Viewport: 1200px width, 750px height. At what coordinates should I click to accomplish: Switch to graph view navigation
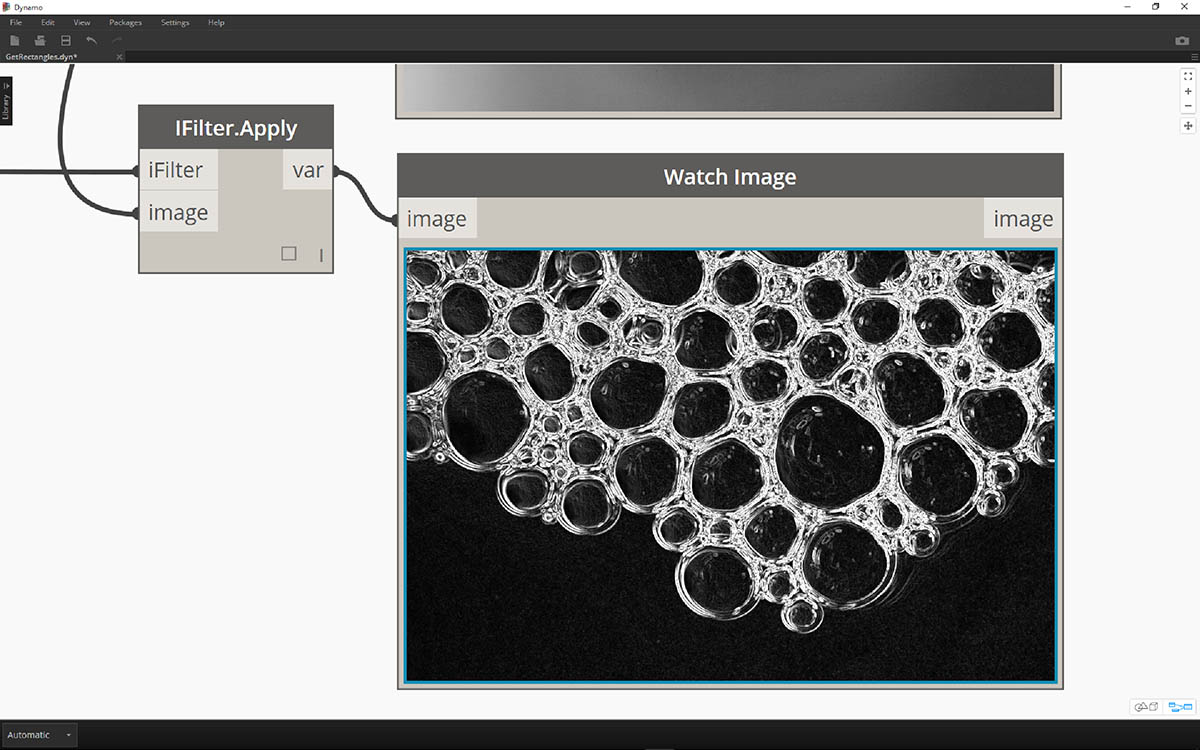tap(1180, 707)
